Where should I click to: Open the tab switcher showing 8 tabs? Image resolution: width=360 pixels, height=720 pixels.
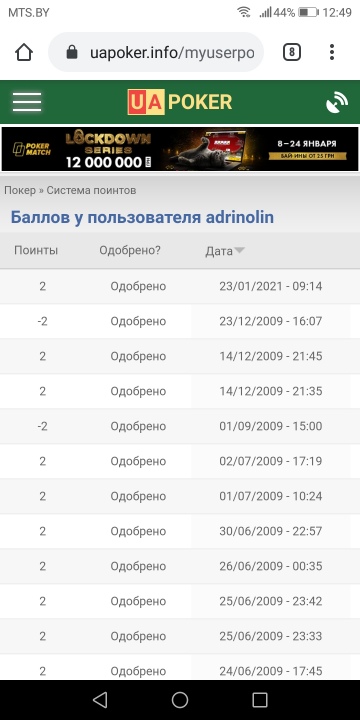pos(292,52)
